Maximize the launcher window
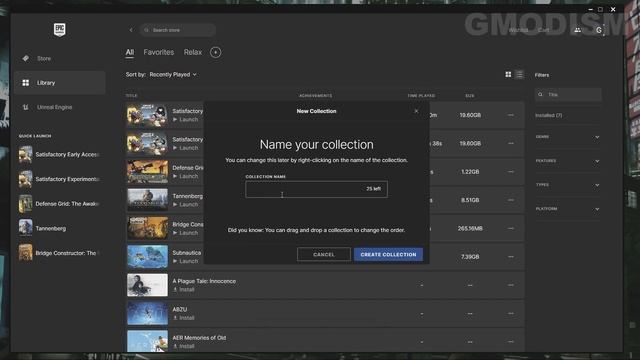 [x=600, y=9]
